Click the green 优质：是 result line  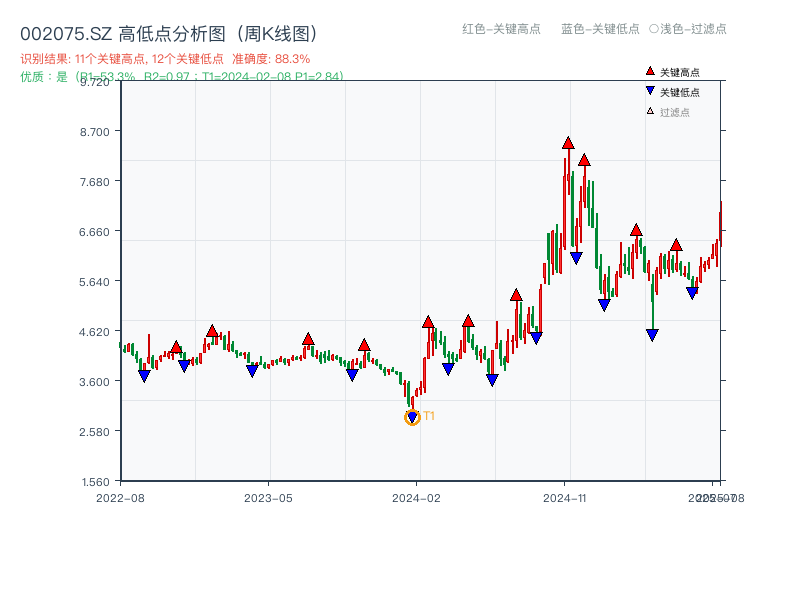coord(182,77)
